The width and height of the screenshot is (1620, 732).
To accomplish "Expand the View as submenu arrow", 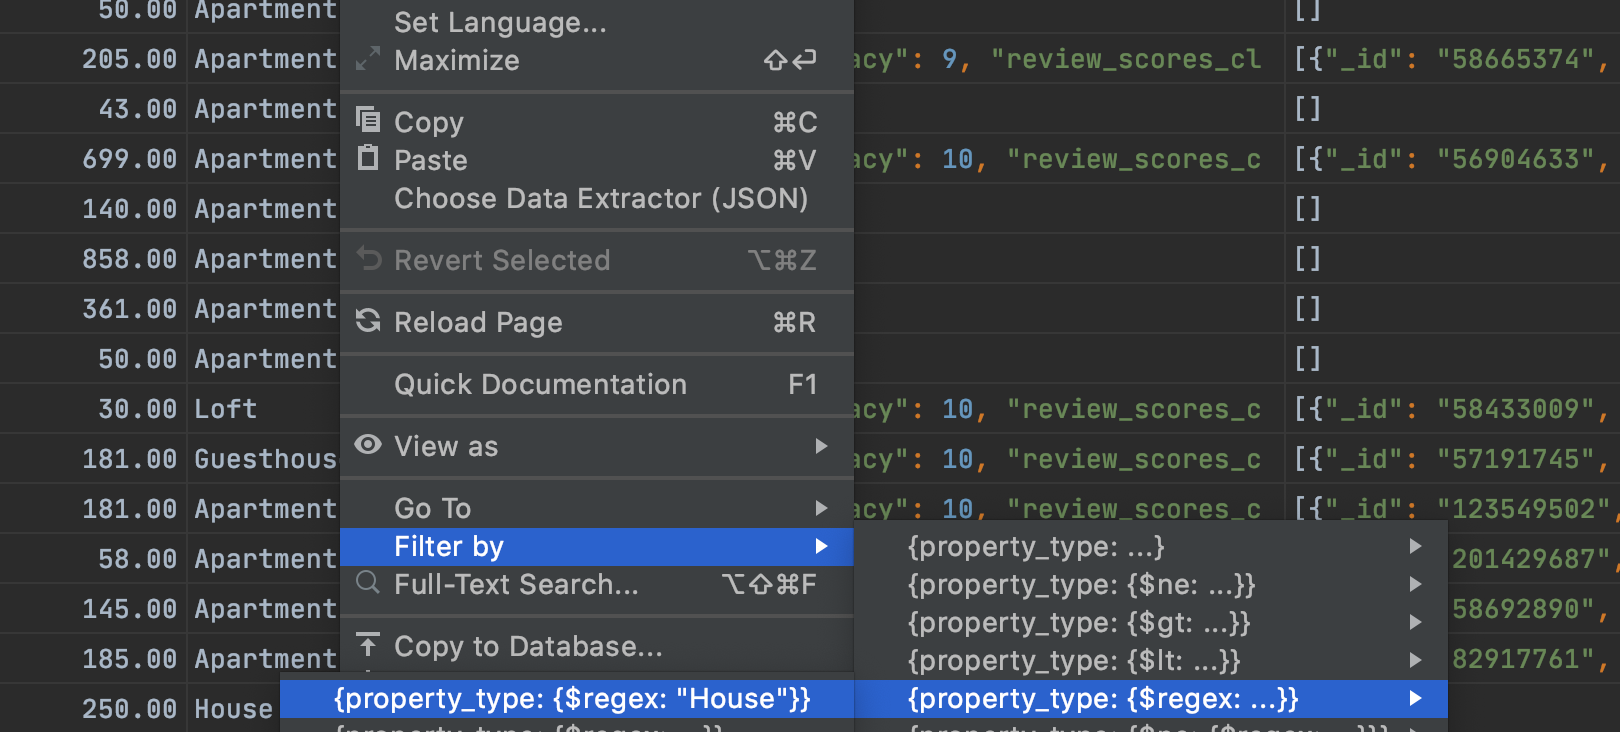I will [x=821, y=446].
